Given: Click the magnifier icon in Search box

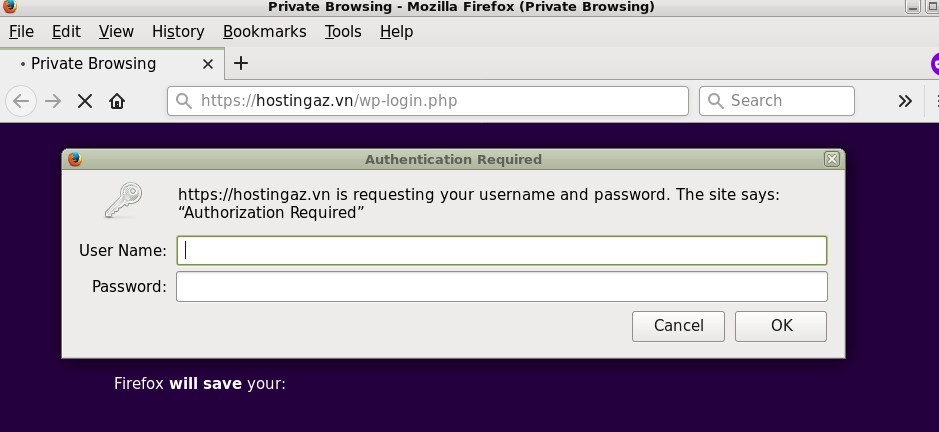Looking at the screenshot, I should (x=716, y=101).
